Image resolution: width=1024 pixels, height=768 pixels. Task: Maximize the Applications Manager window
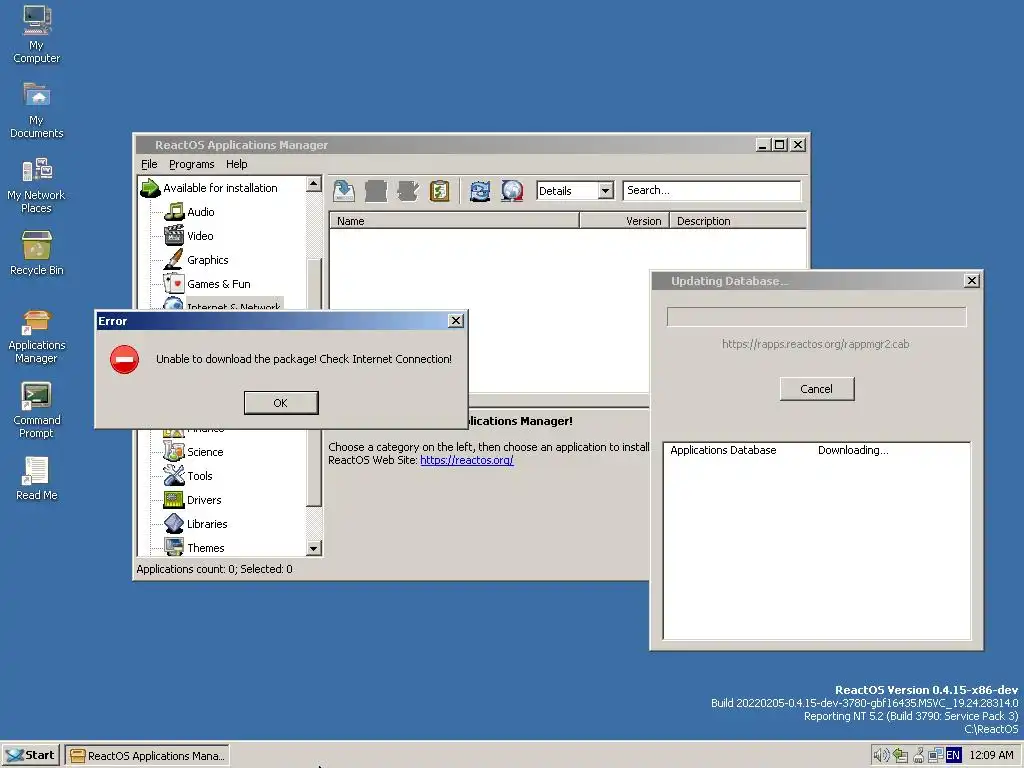click(780, 145)
